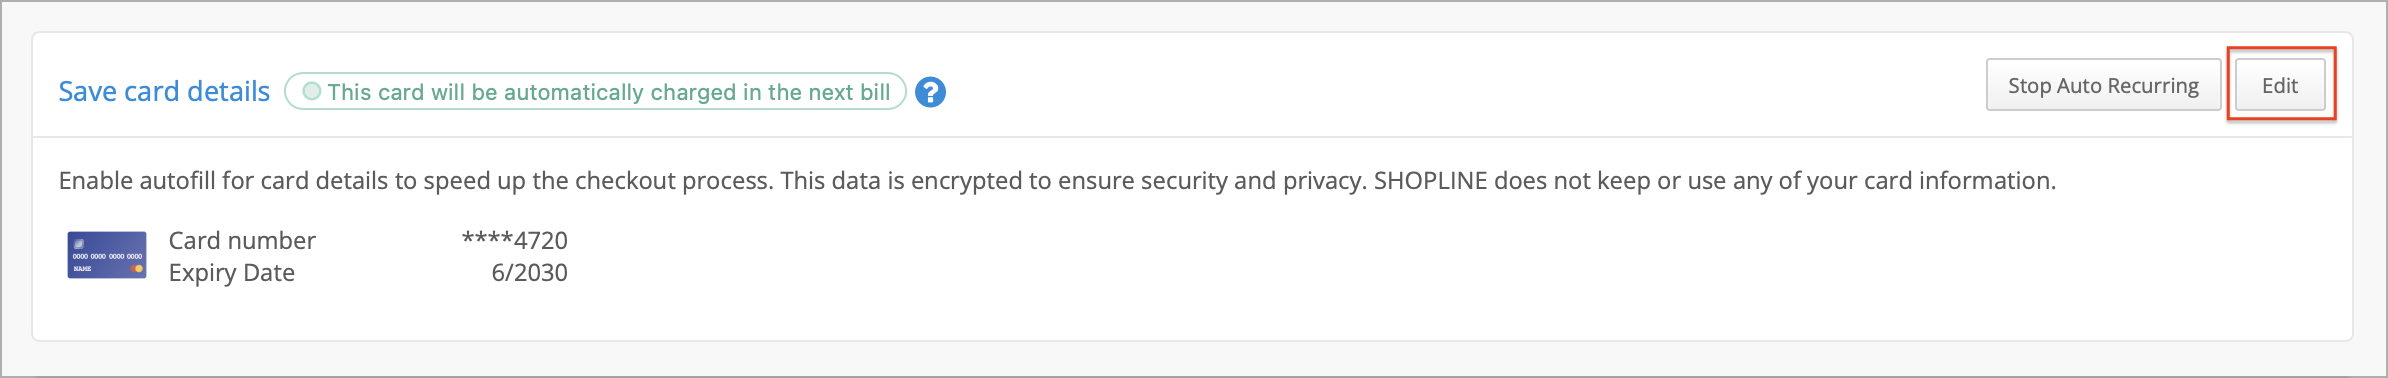Click the NAME text on card thumbnail
The width and height of the screenshot is (2388, 378).
pyautogui.click(x=82, y=269)
